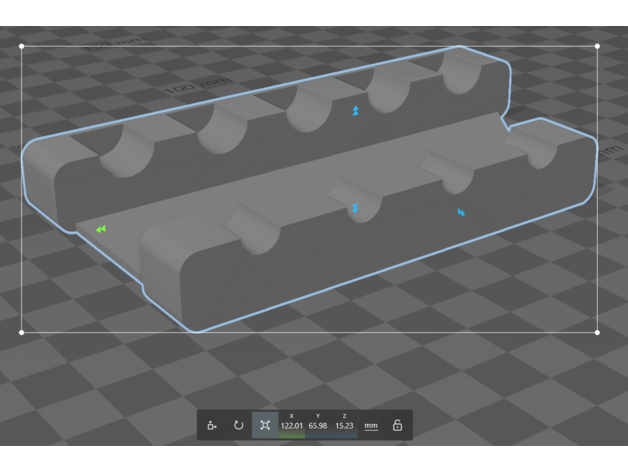Select the Move tool icon
This screenshot has height=472, width=628.
pyautogui.click(x=212, y=425)
